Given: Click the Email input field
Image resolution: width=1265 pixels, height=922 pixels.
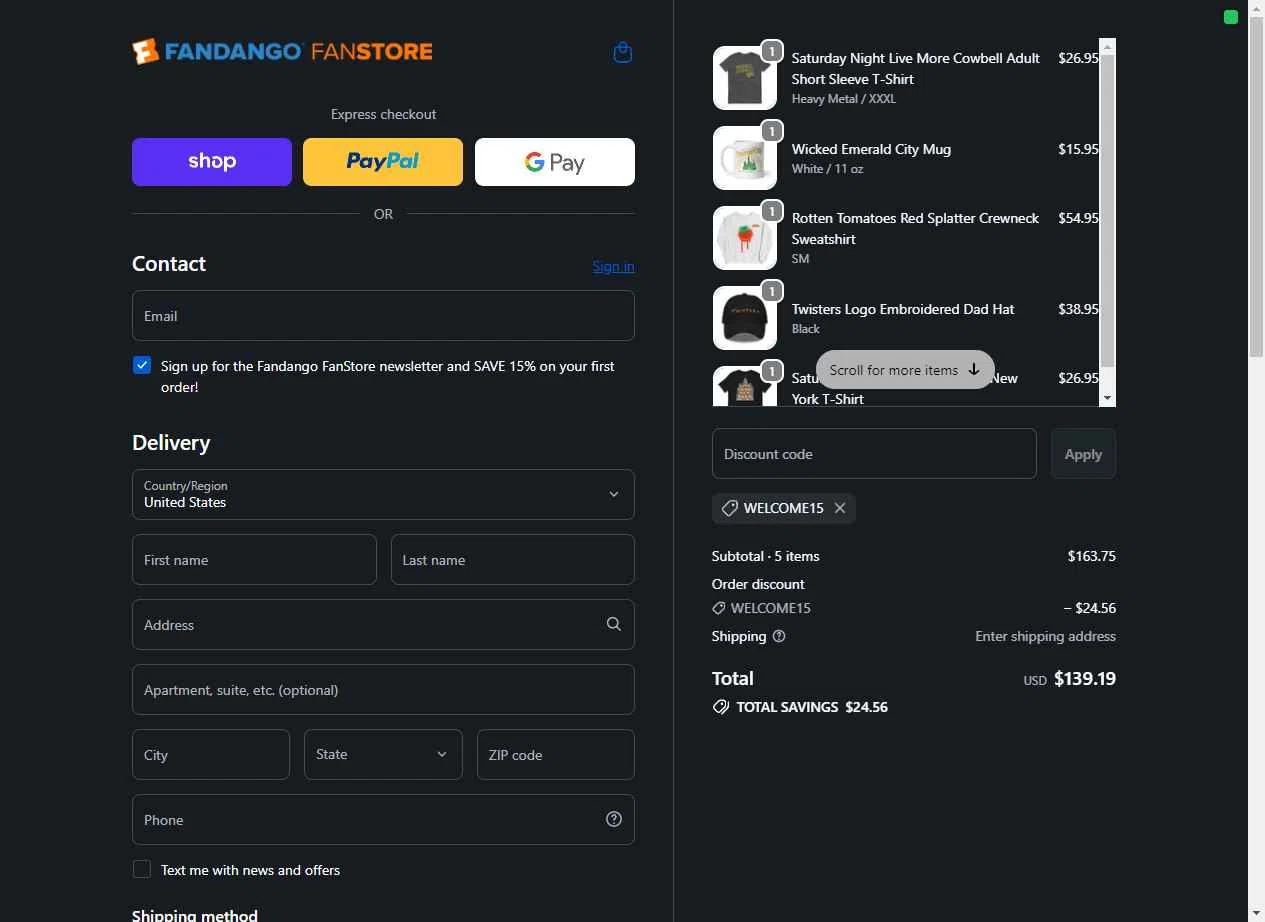Looking at the screenshot, I should (x=383, y=316).
